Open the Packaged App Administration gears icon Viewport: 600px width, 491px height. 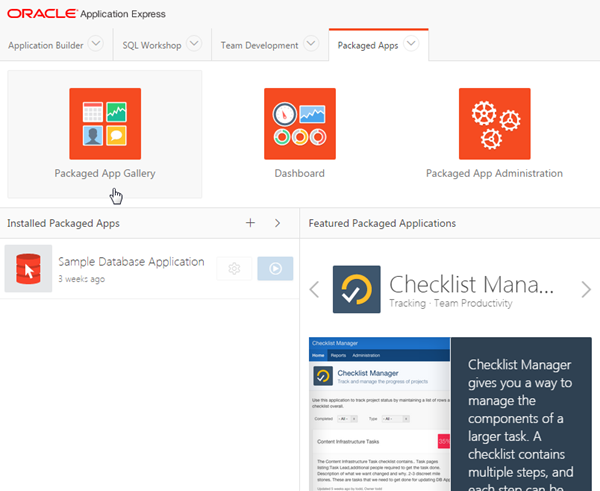tap(494, 124)
